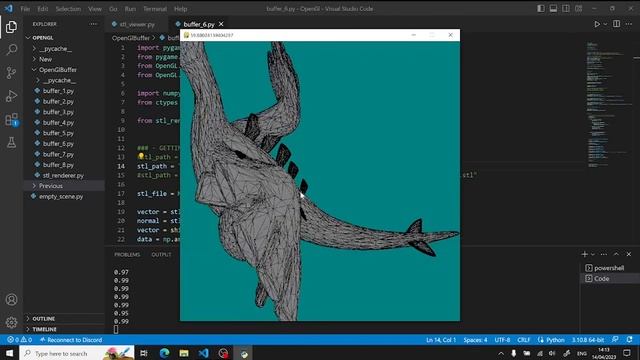640x360 pixels.
Task: Open buffer_1.py file
Action: click(x=58, y=91)
